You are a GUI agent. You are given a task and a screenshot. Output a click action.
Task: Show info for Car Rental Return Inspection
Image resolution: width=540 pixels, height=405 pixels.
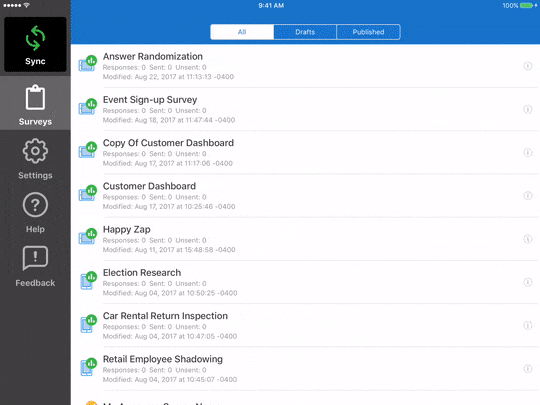tap(528, 325)
